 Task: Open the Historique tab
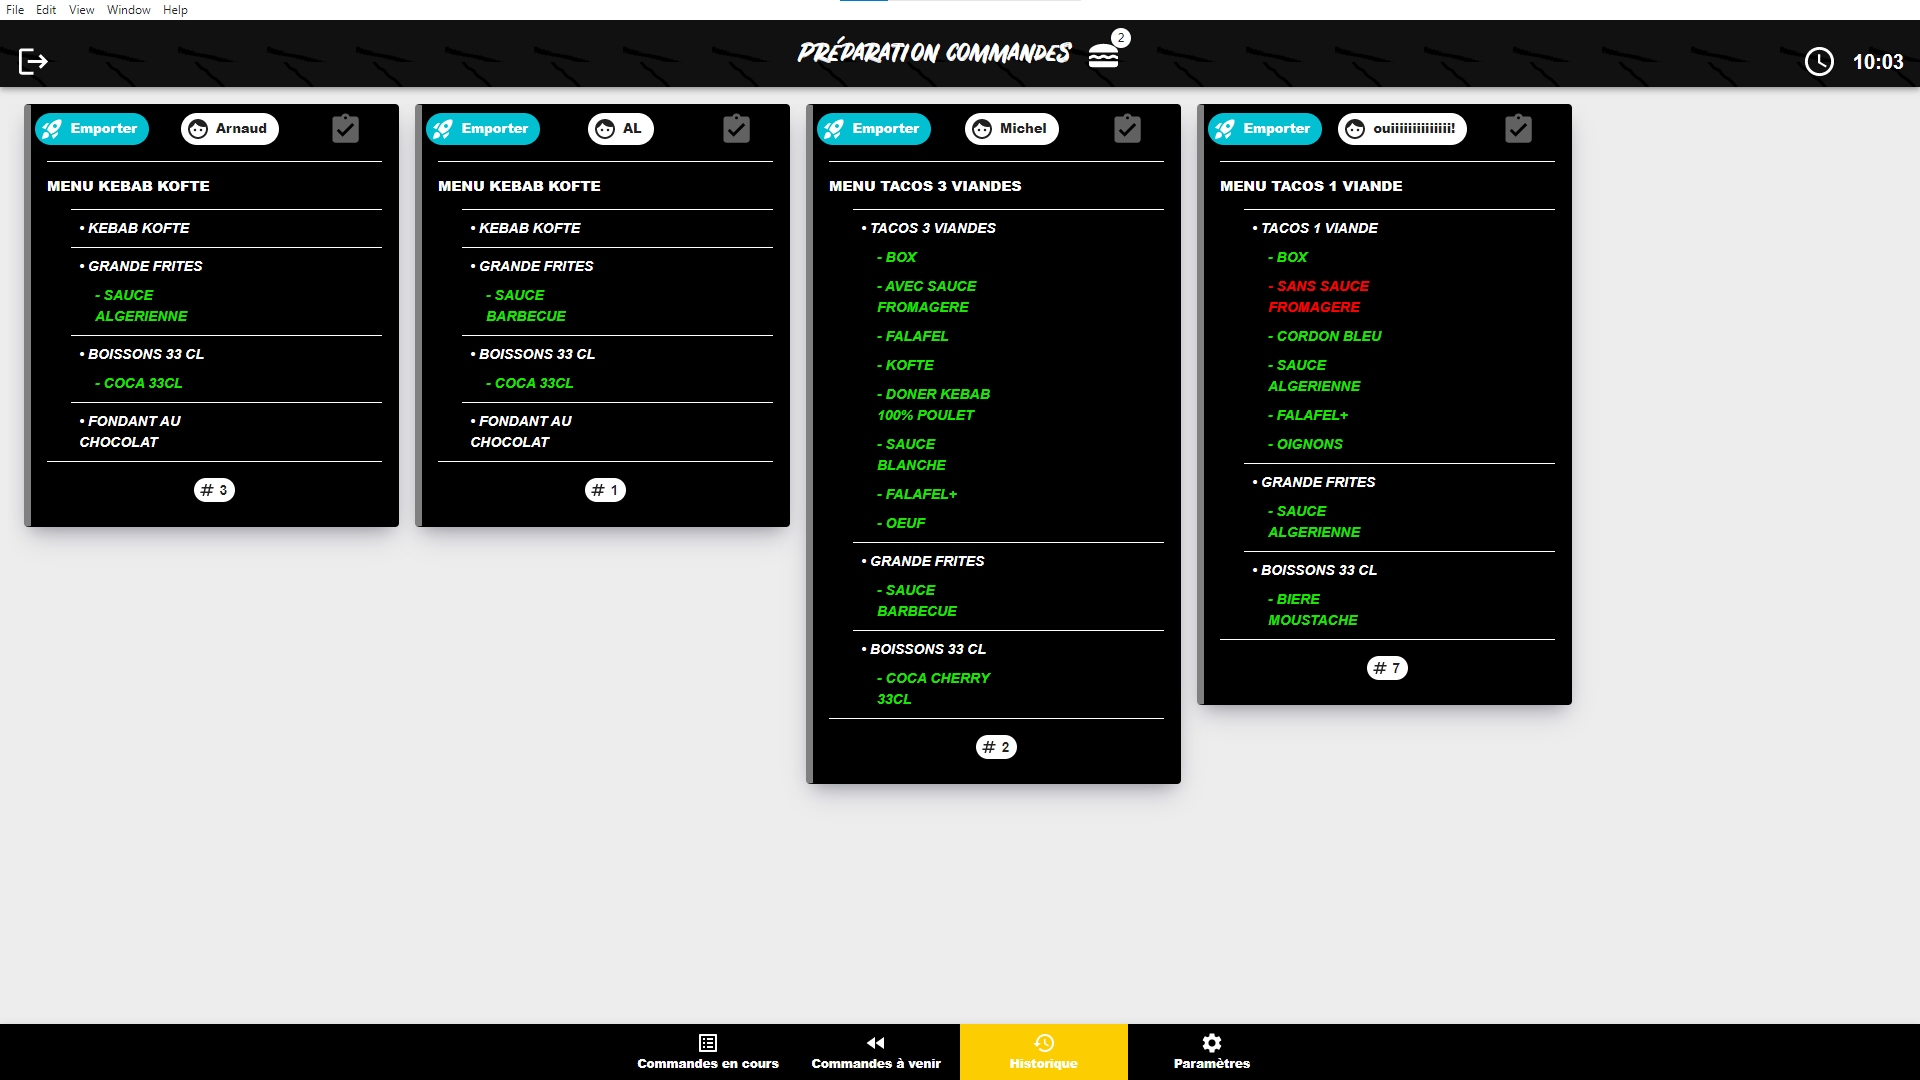click(x=1043, y=1052)
